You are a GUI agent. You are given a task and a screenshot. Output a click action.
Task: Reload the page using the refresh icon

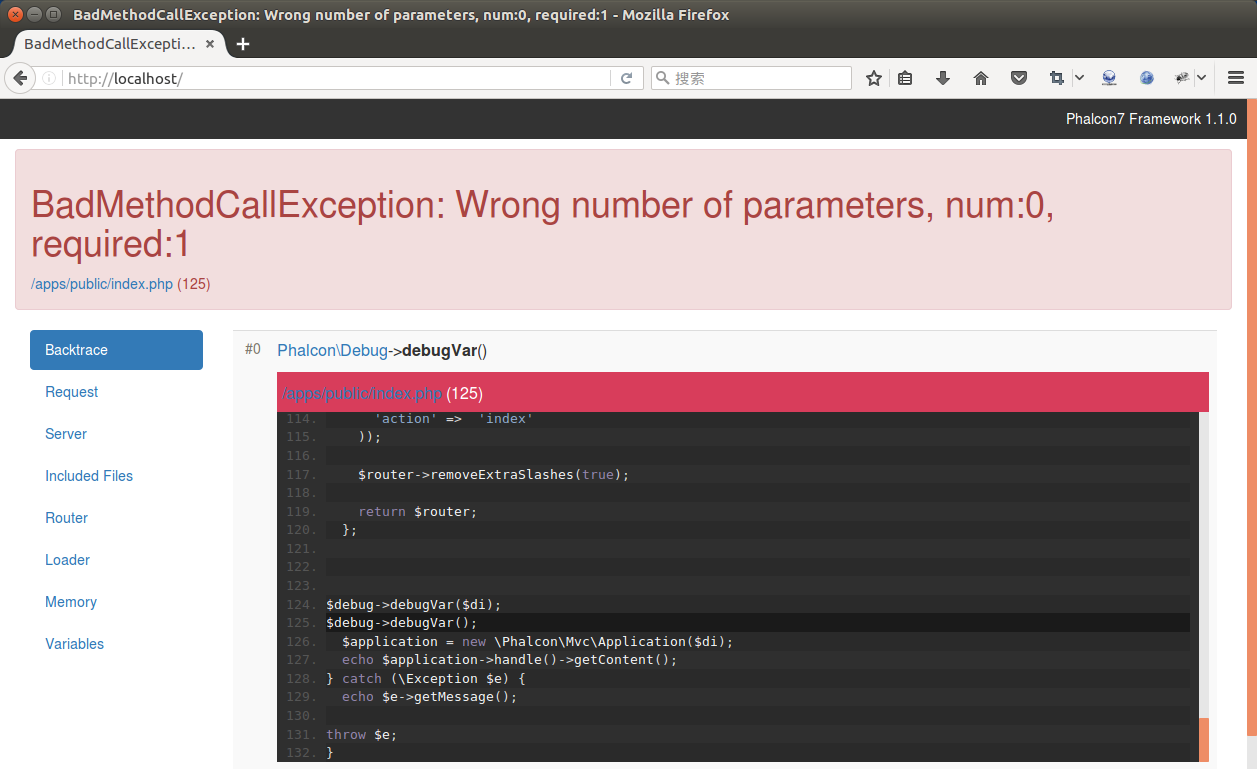point(627,78)
